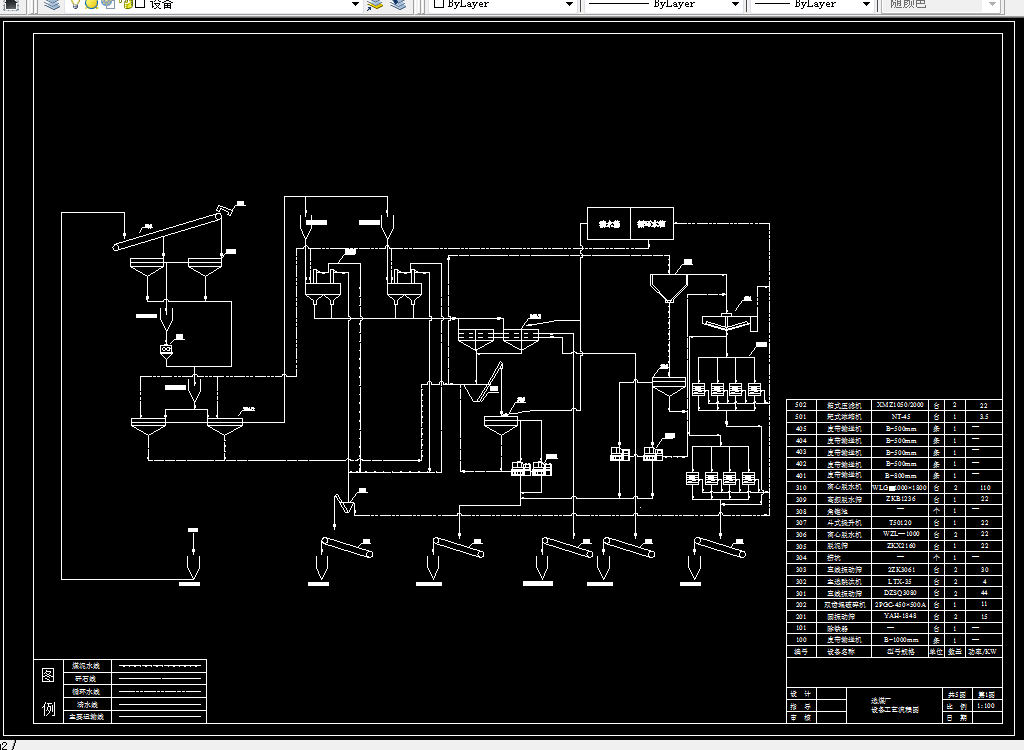Select the 第1图 title block text
This screenshot has width=1024, height=750.
986,695
